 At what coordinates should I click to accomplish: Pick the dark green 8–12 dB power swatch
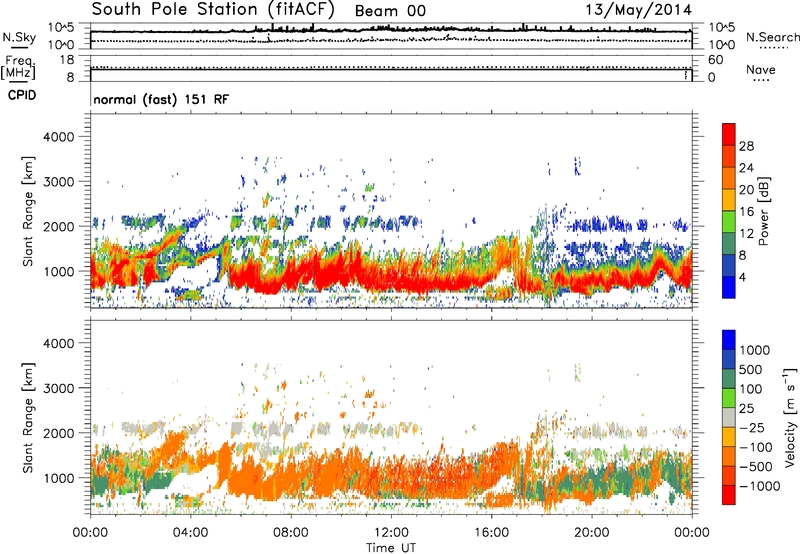tap(729, 243)
